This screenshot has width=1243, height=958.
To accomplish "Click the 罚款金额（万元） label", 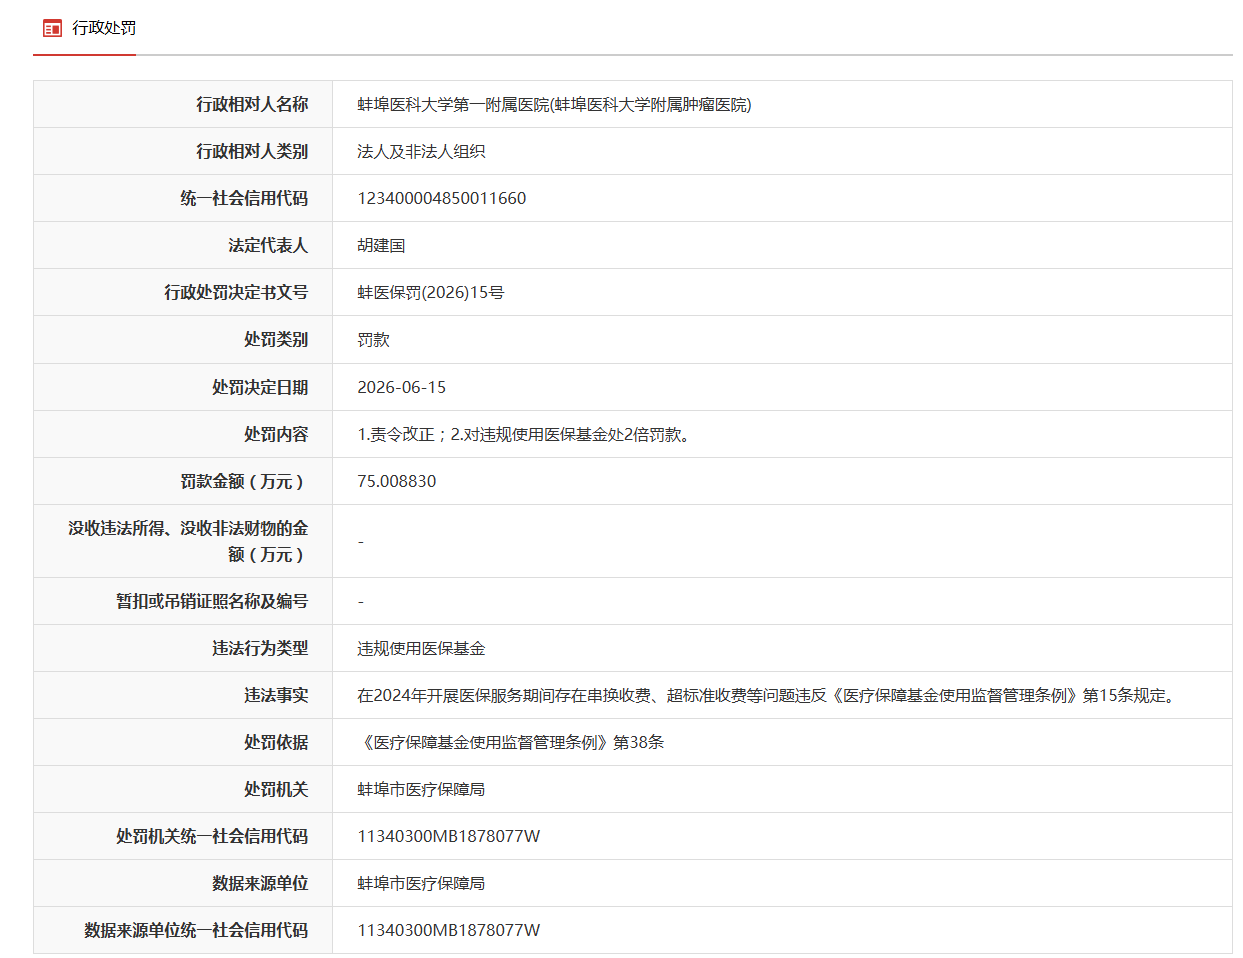I will pos(244,481).
